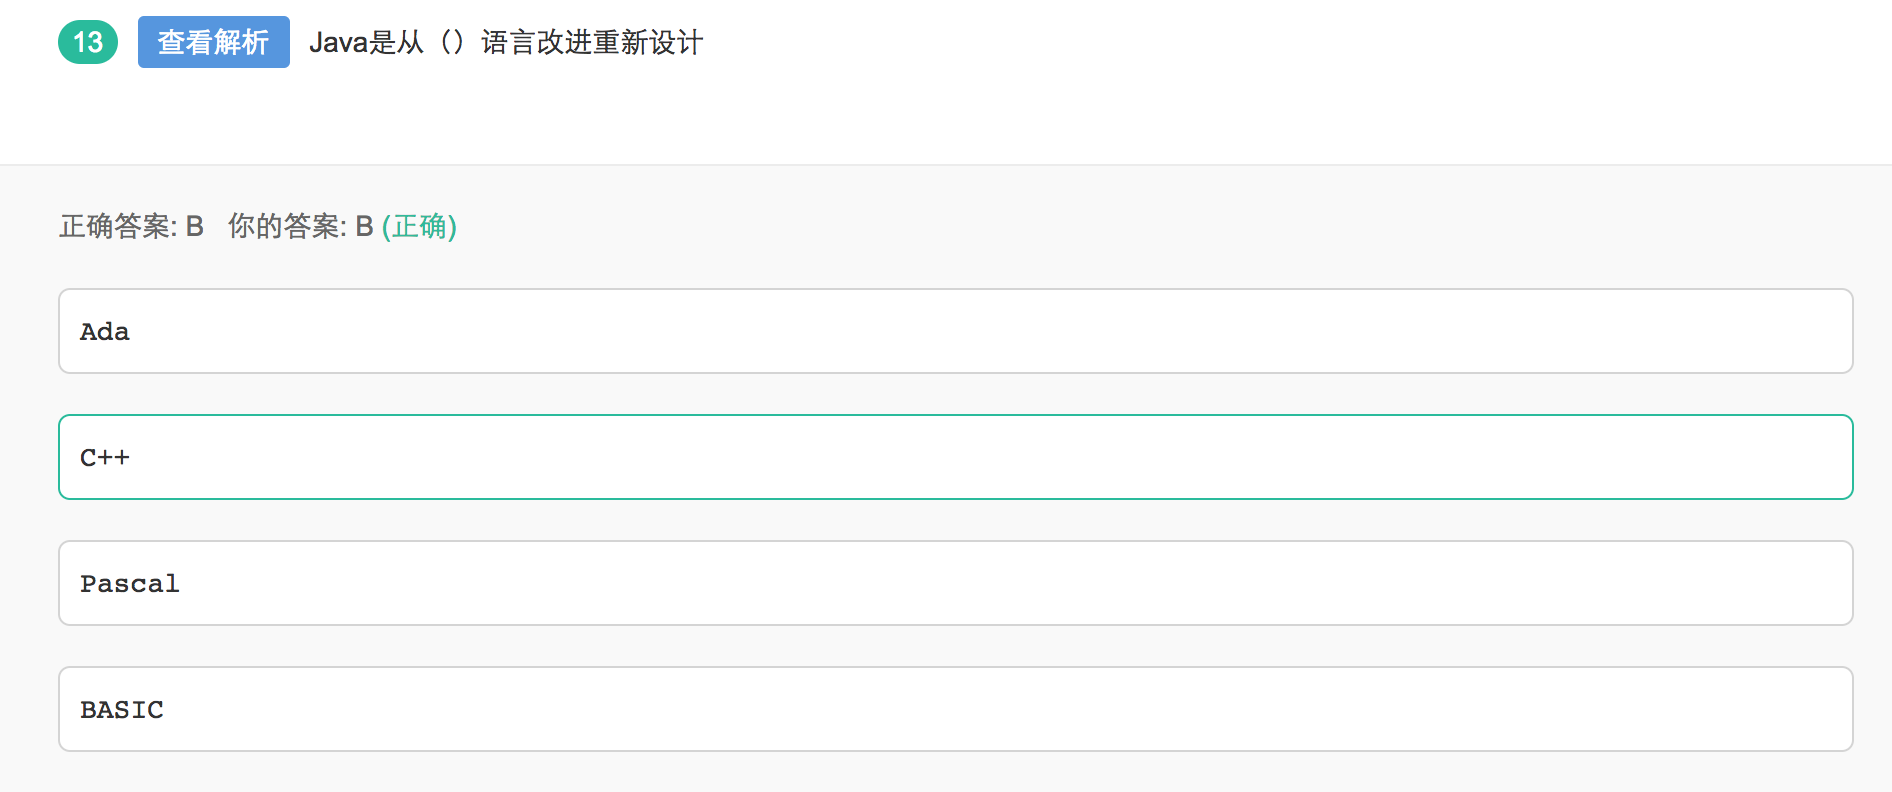Image resolution: width=1892 pixels, height=792 pixels.
Task: Click empty area inside the green-bordered option box
Action: tap(1000, 457)
